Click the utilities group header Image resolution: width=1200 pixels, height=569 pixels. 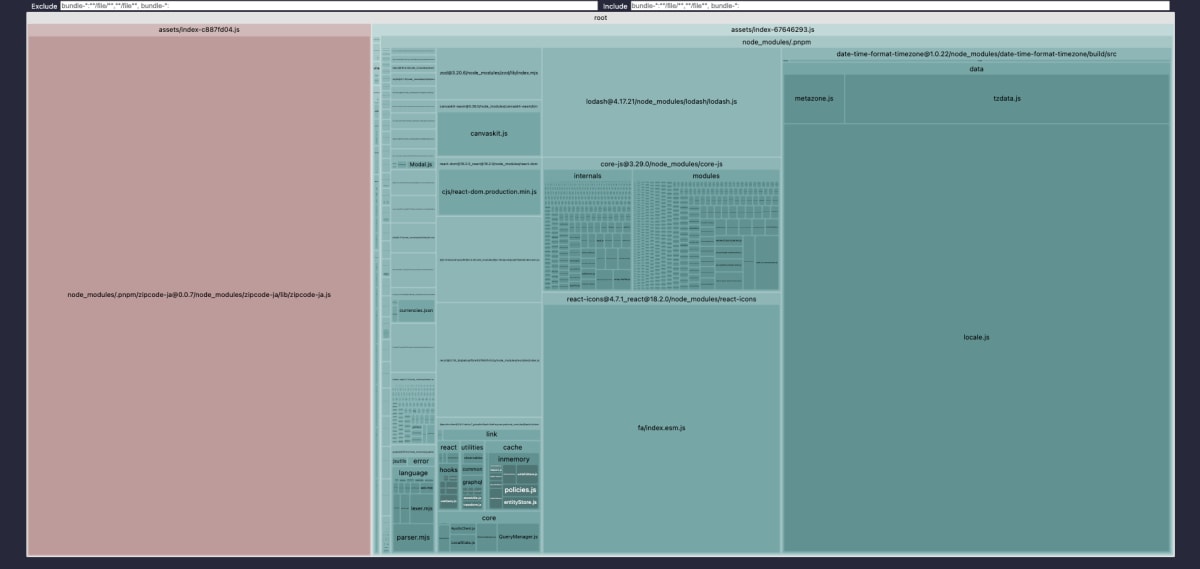point(472,447)
